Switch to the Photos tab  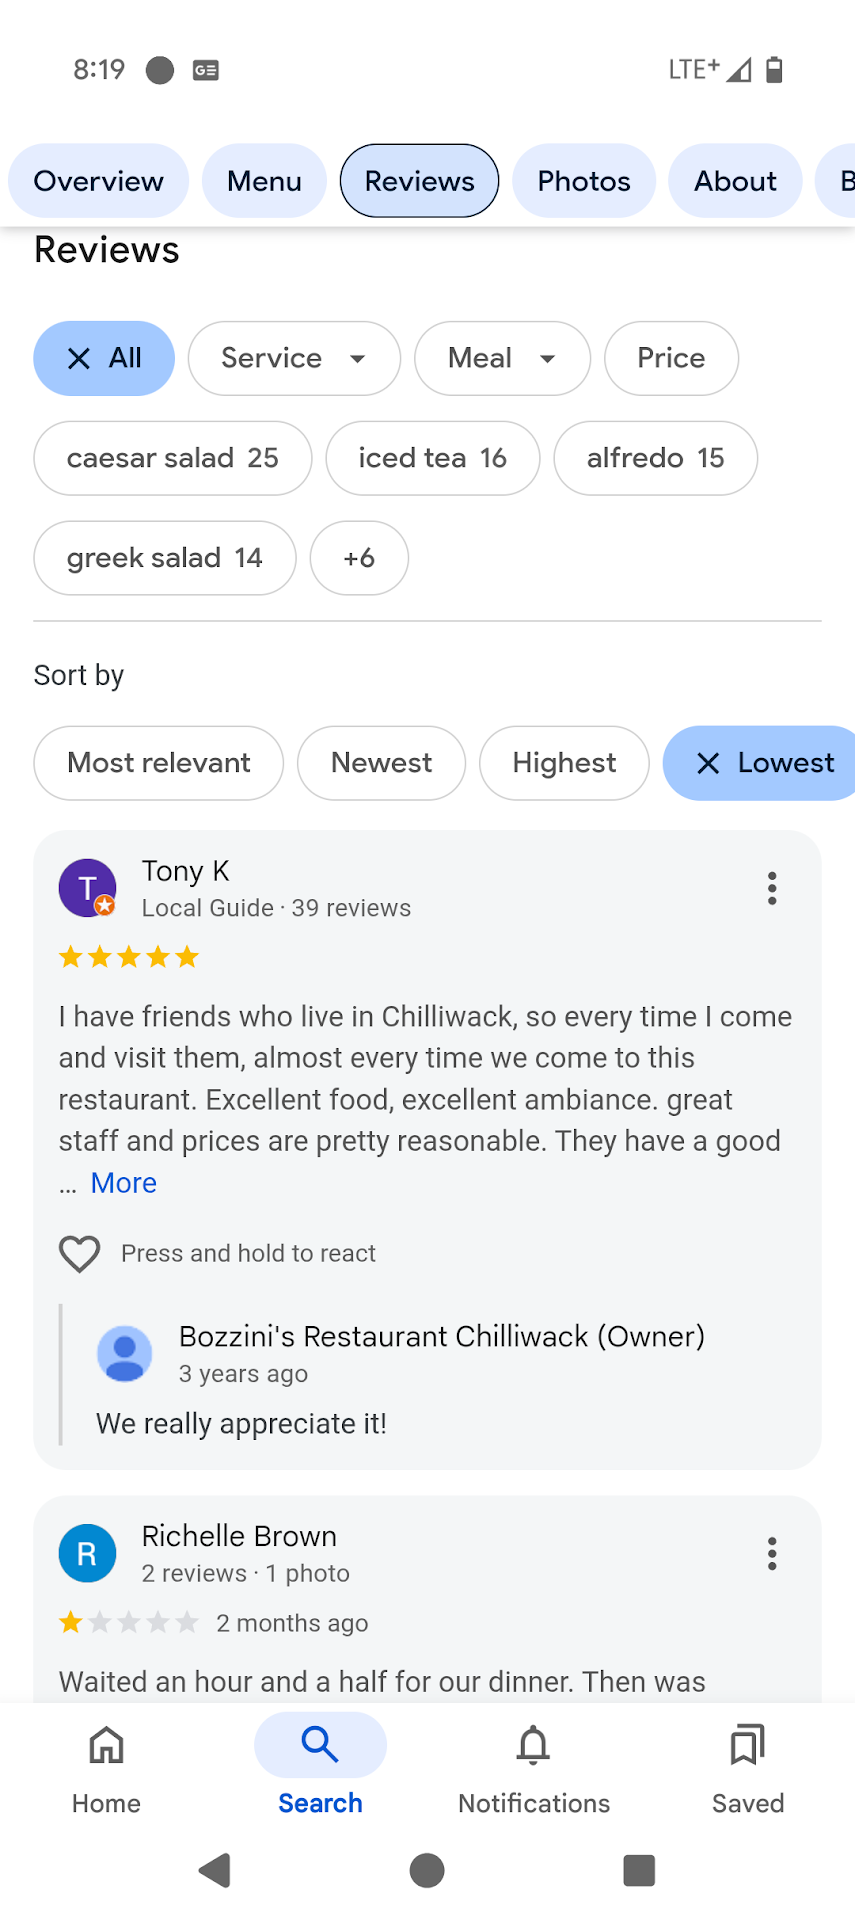[x=584, y=181]
